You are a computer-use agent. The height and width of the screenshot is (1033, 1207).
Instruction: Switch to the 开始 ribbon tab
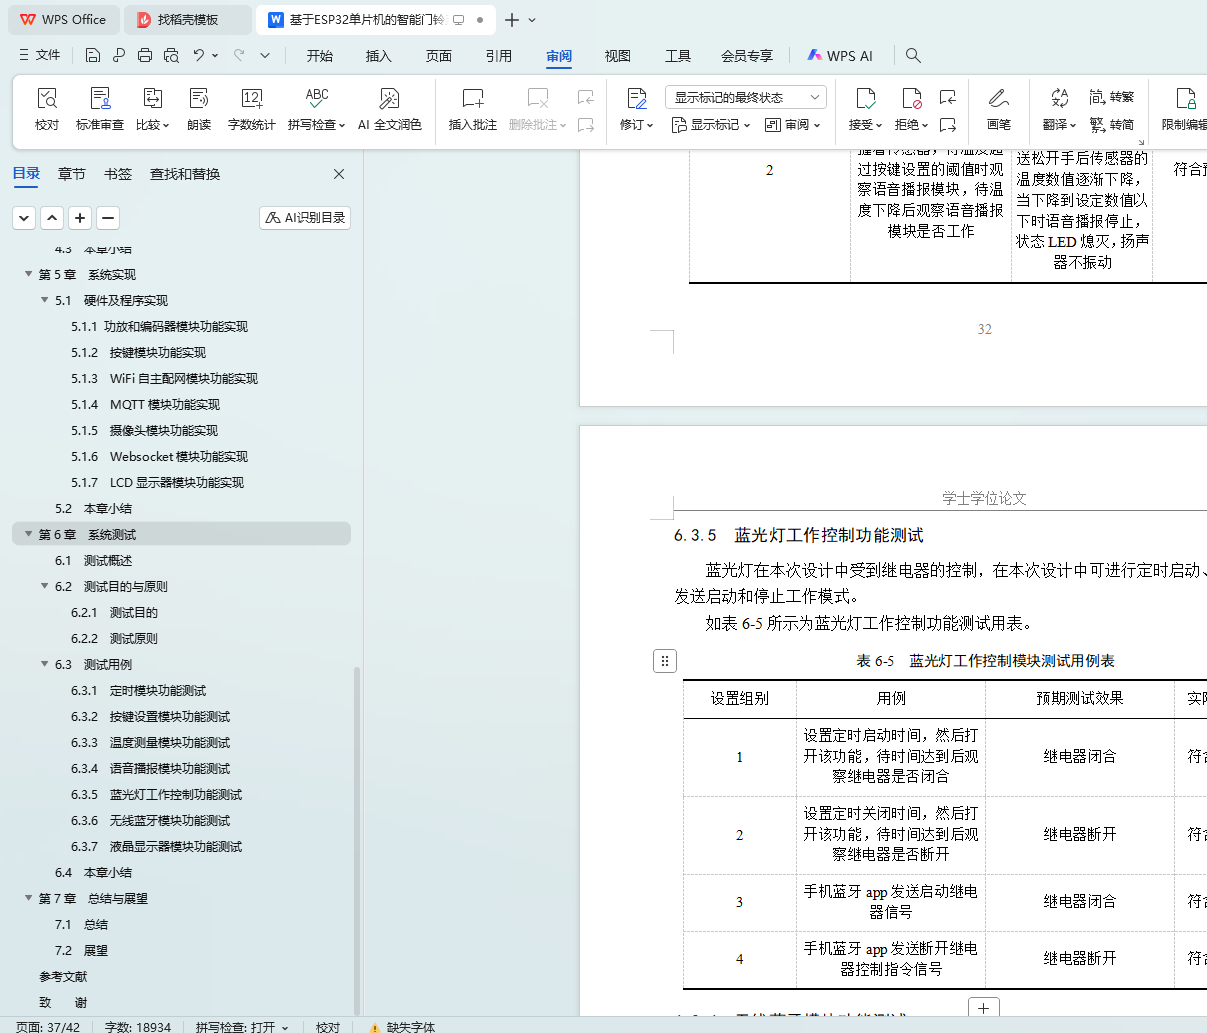320,56
